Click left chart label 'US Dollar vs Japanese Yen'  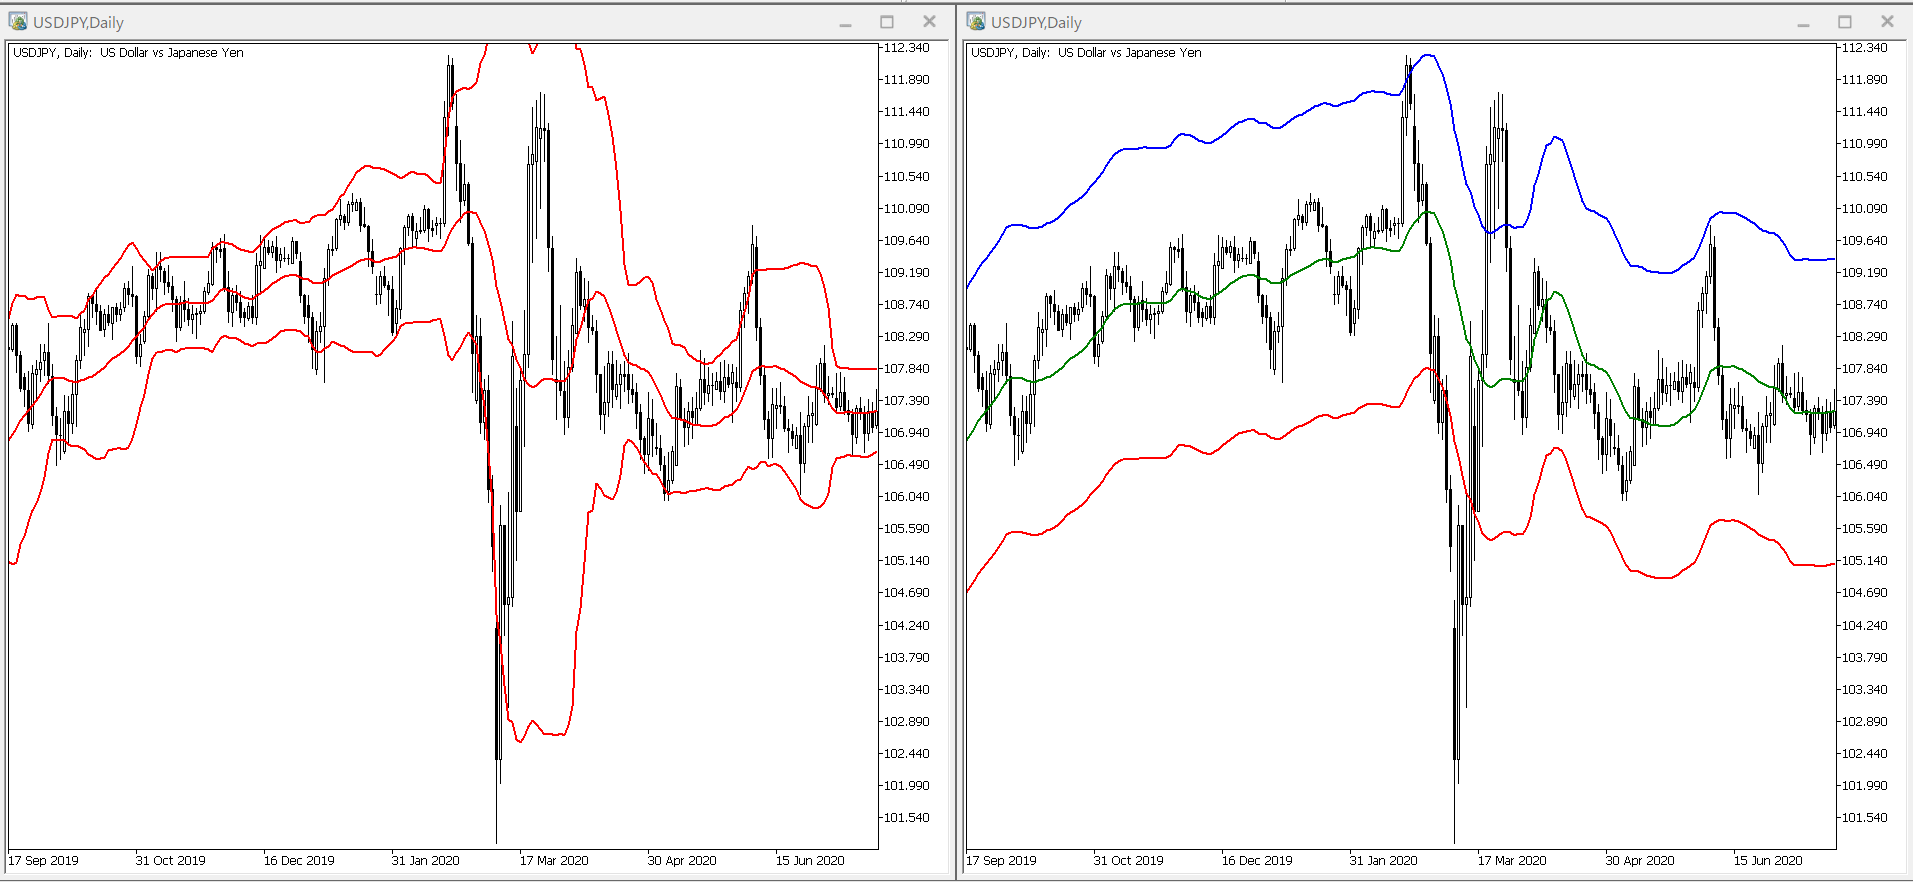[172, 53]
